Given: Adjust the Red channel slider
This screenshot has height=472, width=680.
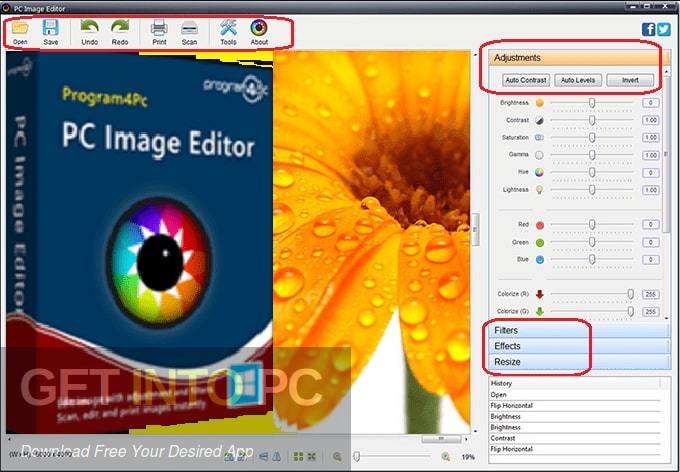Looking at the screenshot, I should coord(592,225).
